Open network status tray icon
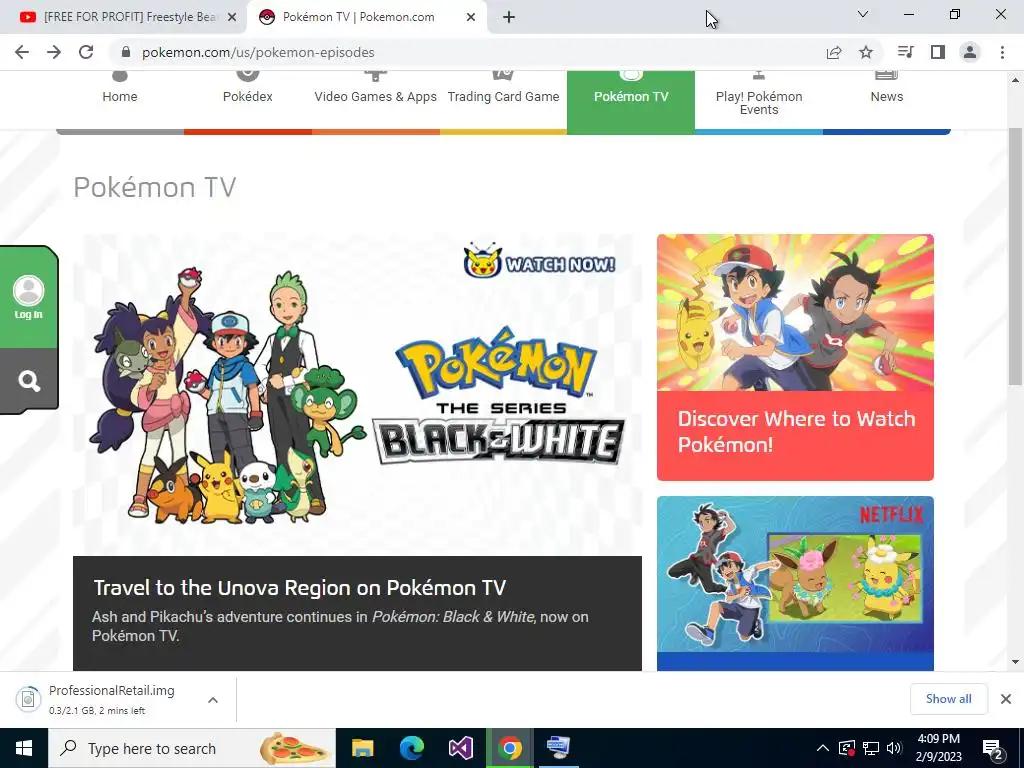This screenshot has width=1024, height=768. coord(871,748)
